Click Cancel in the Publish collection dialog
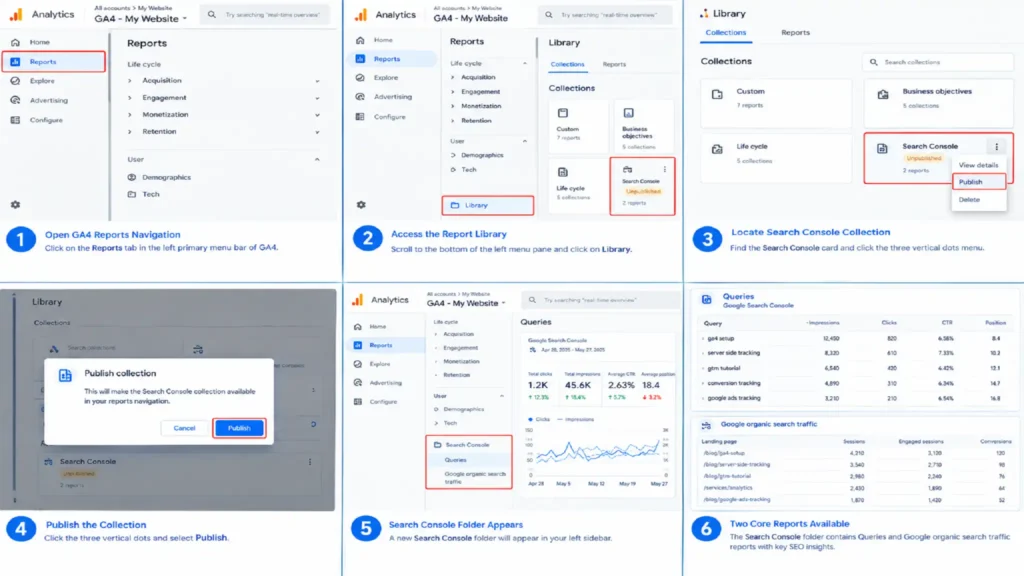Viewport: 1024px width, 576px height. pyautogui.click(x=184, y=428)
